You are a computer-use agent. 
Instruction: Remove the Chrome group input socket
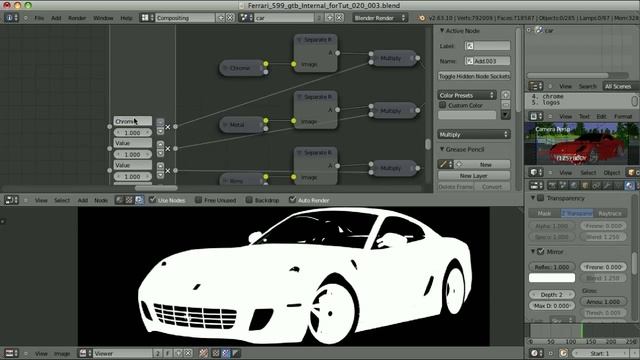168,127
